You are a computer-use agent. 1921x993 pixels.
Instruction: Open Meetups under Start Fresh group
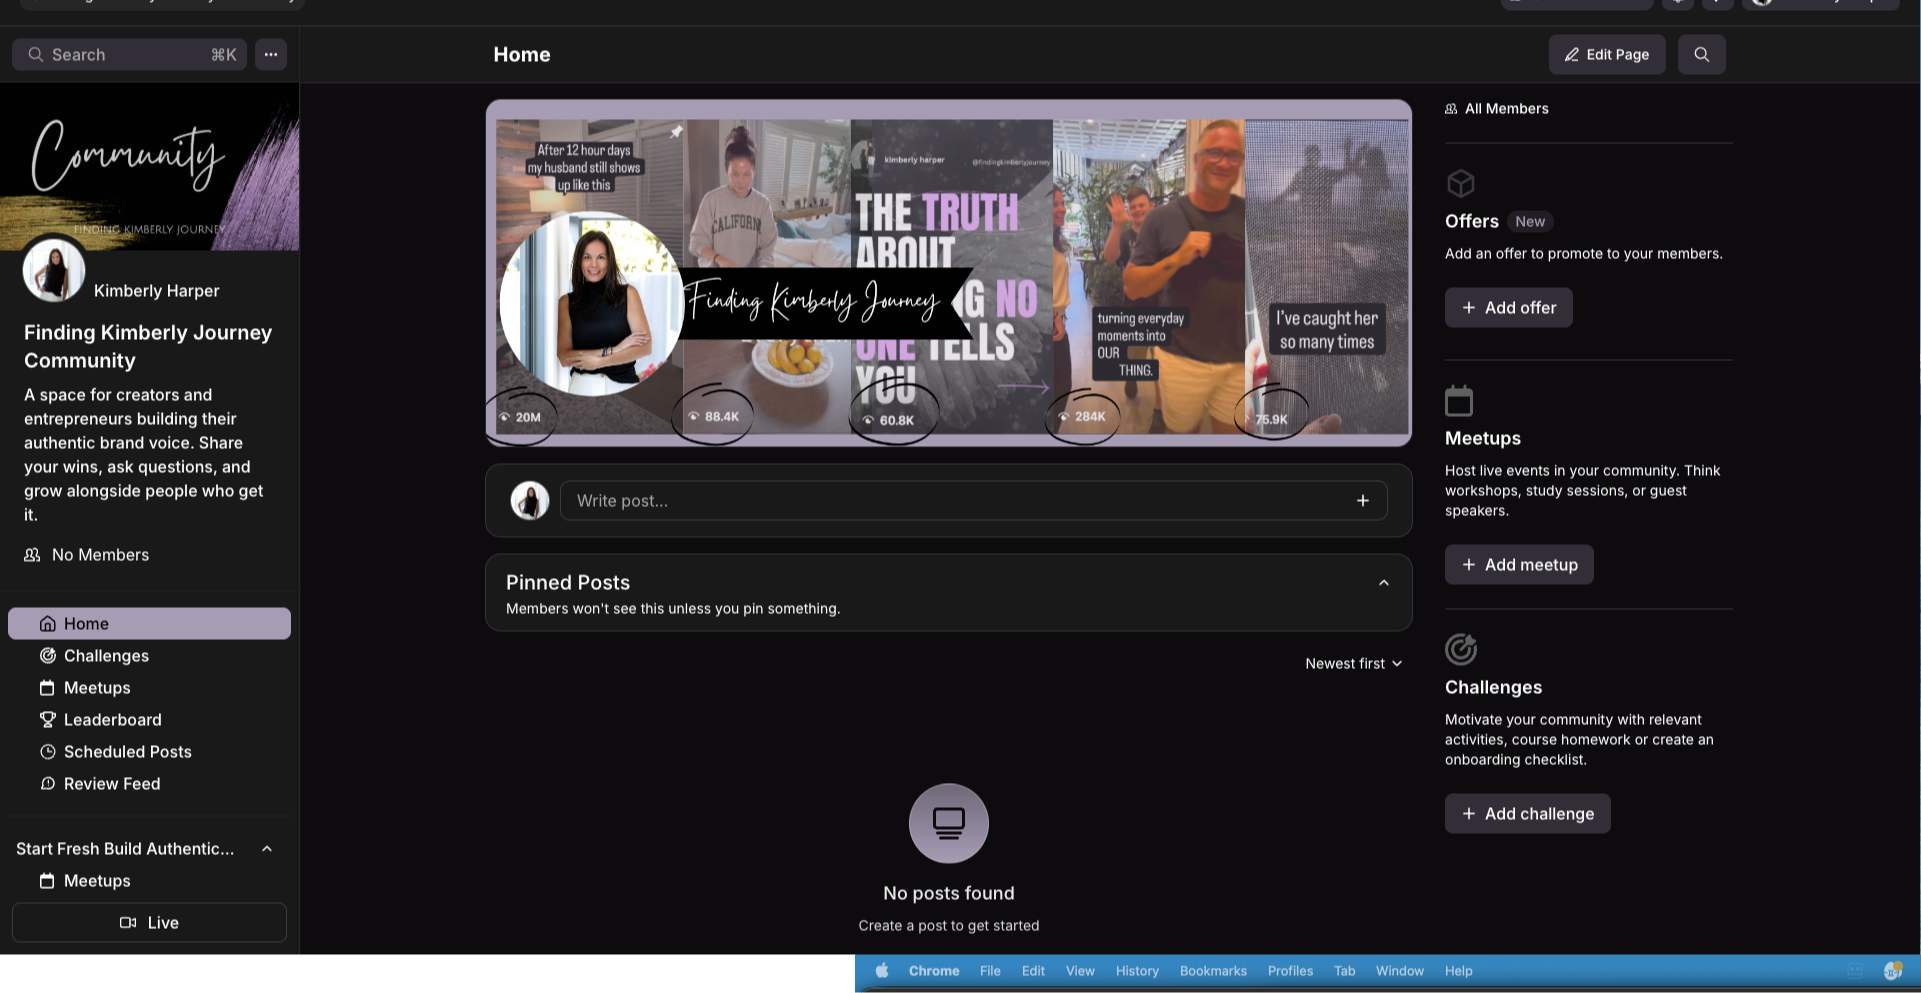(x=149, y=881)
